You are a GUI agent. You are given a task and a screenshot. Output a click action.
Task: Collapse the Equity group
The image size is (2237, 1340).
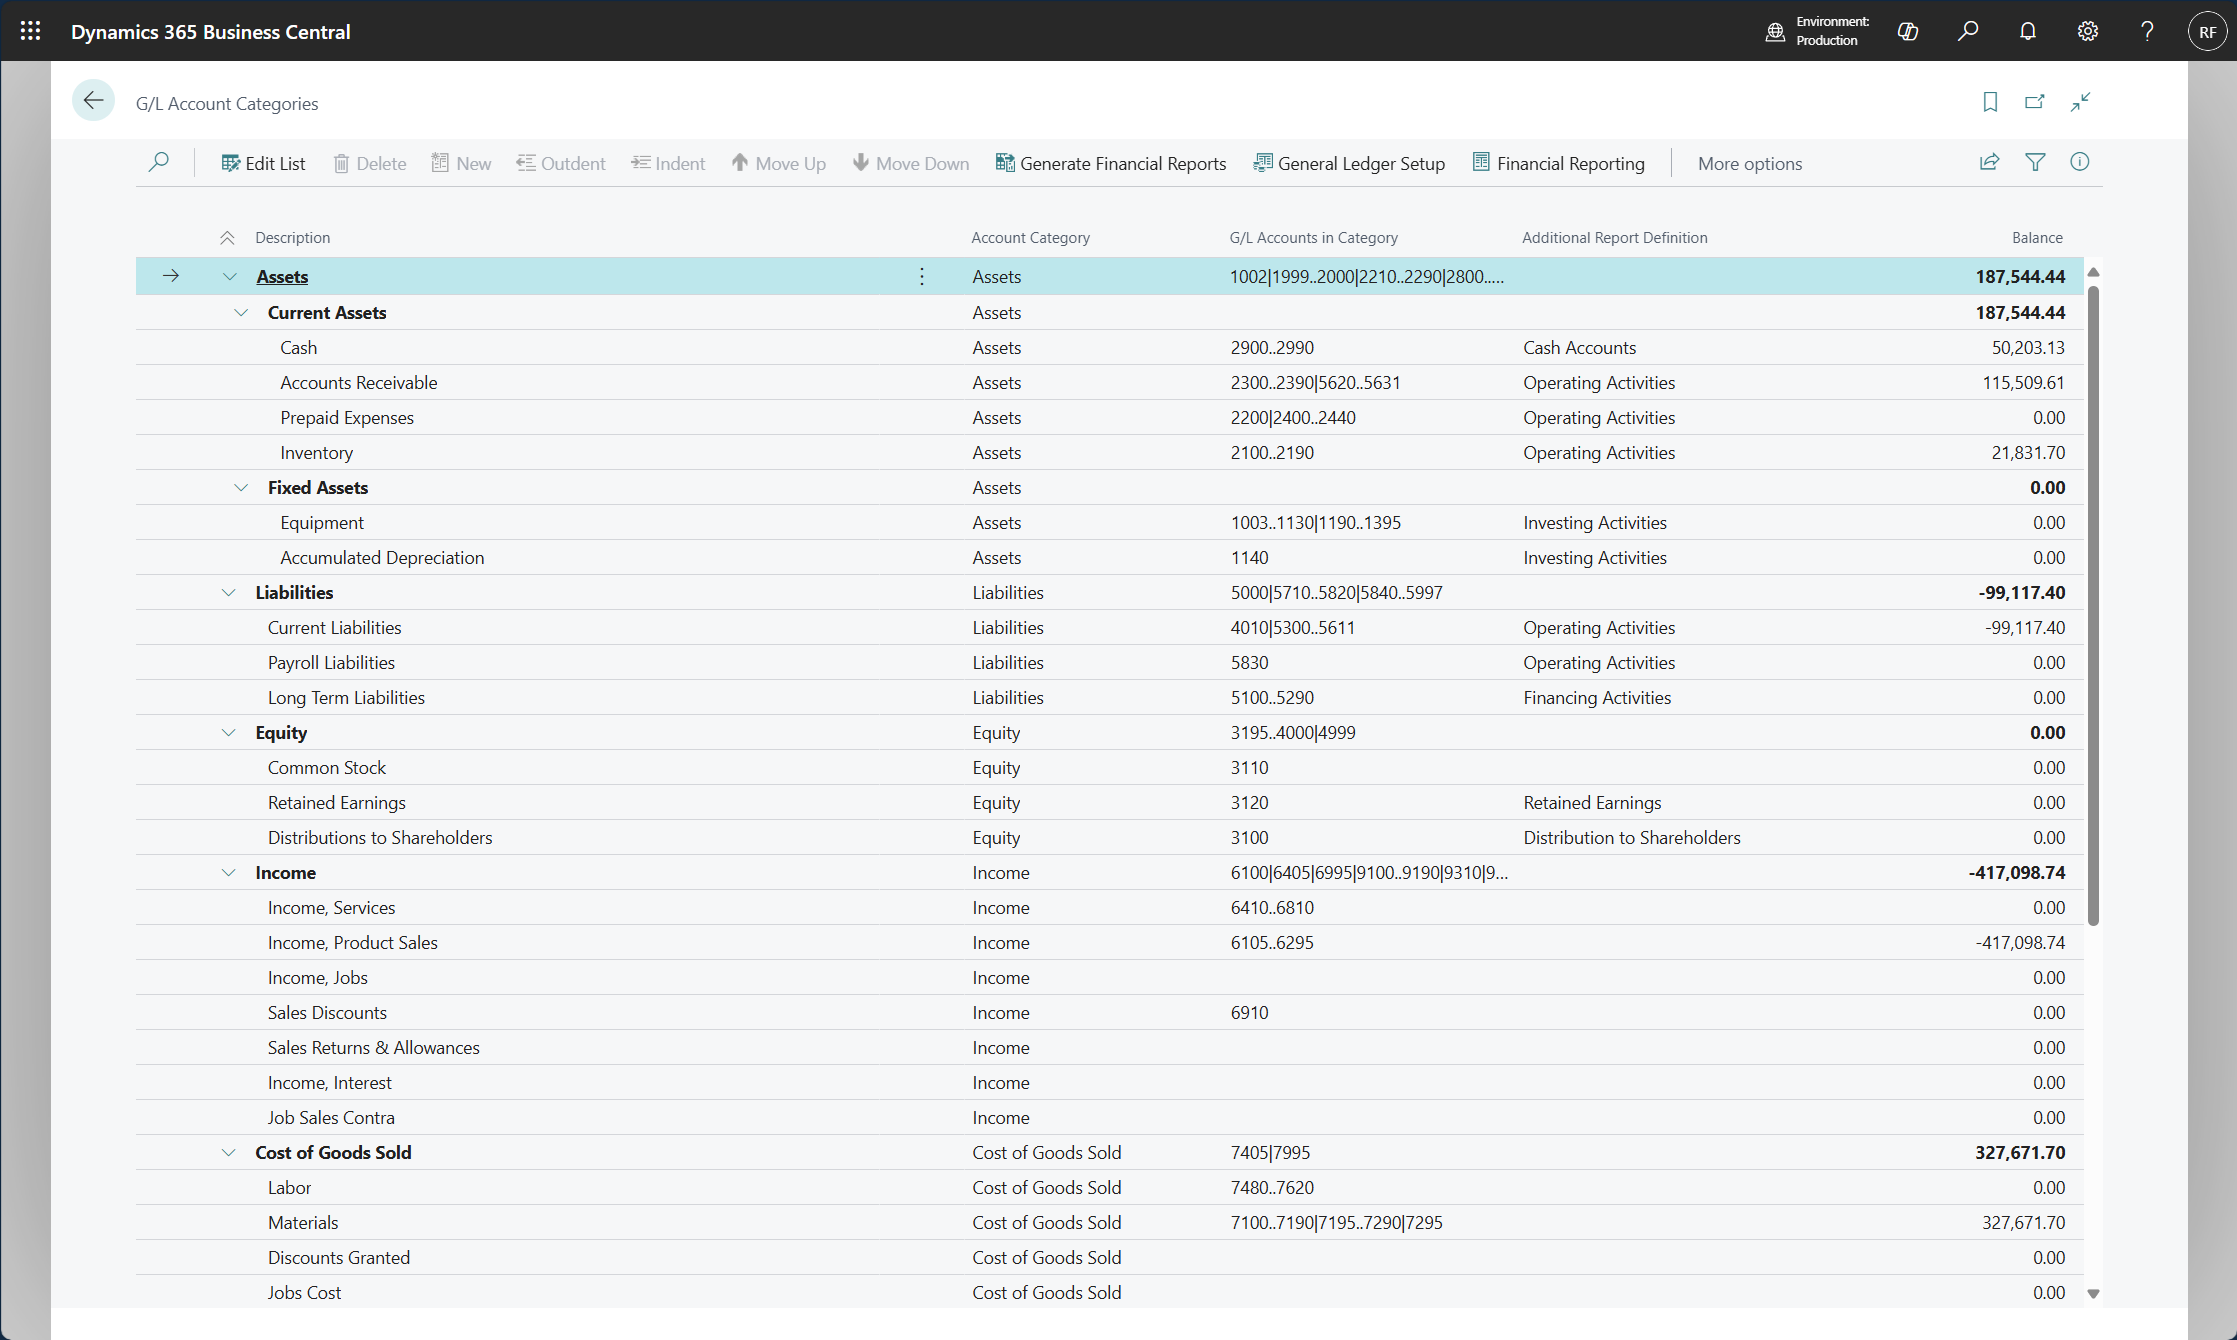pos(229,733)
